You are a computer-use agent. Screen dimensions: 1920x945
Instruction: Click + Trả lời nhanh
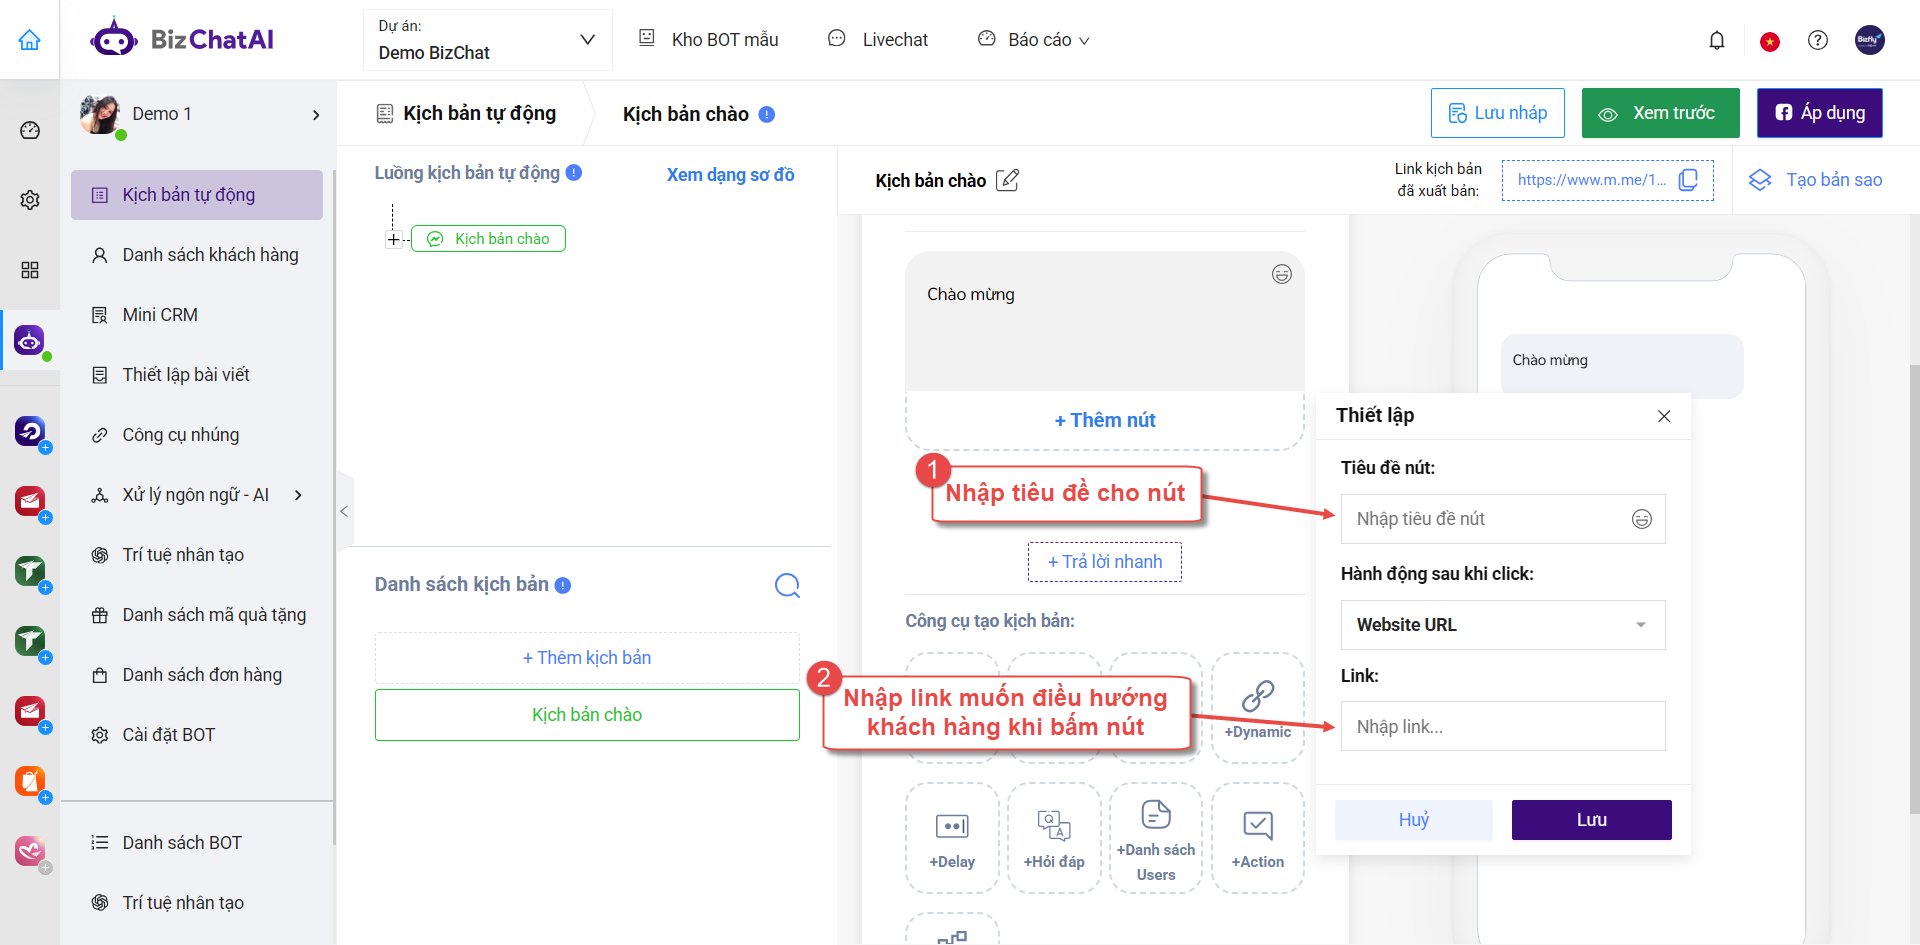[1105, 562]
